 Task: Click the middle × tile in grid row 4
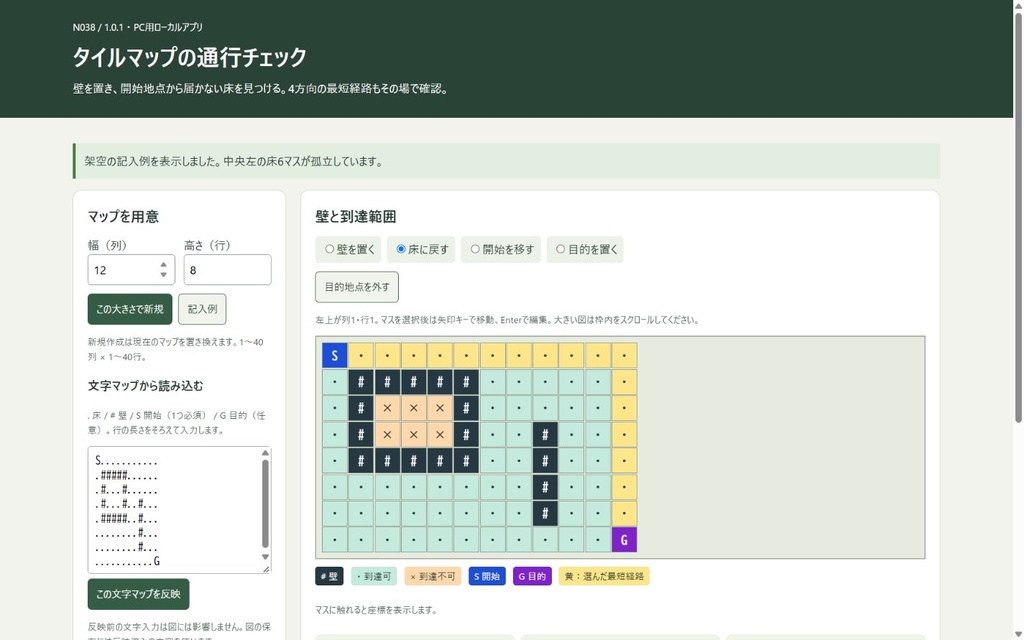point(413,434)
